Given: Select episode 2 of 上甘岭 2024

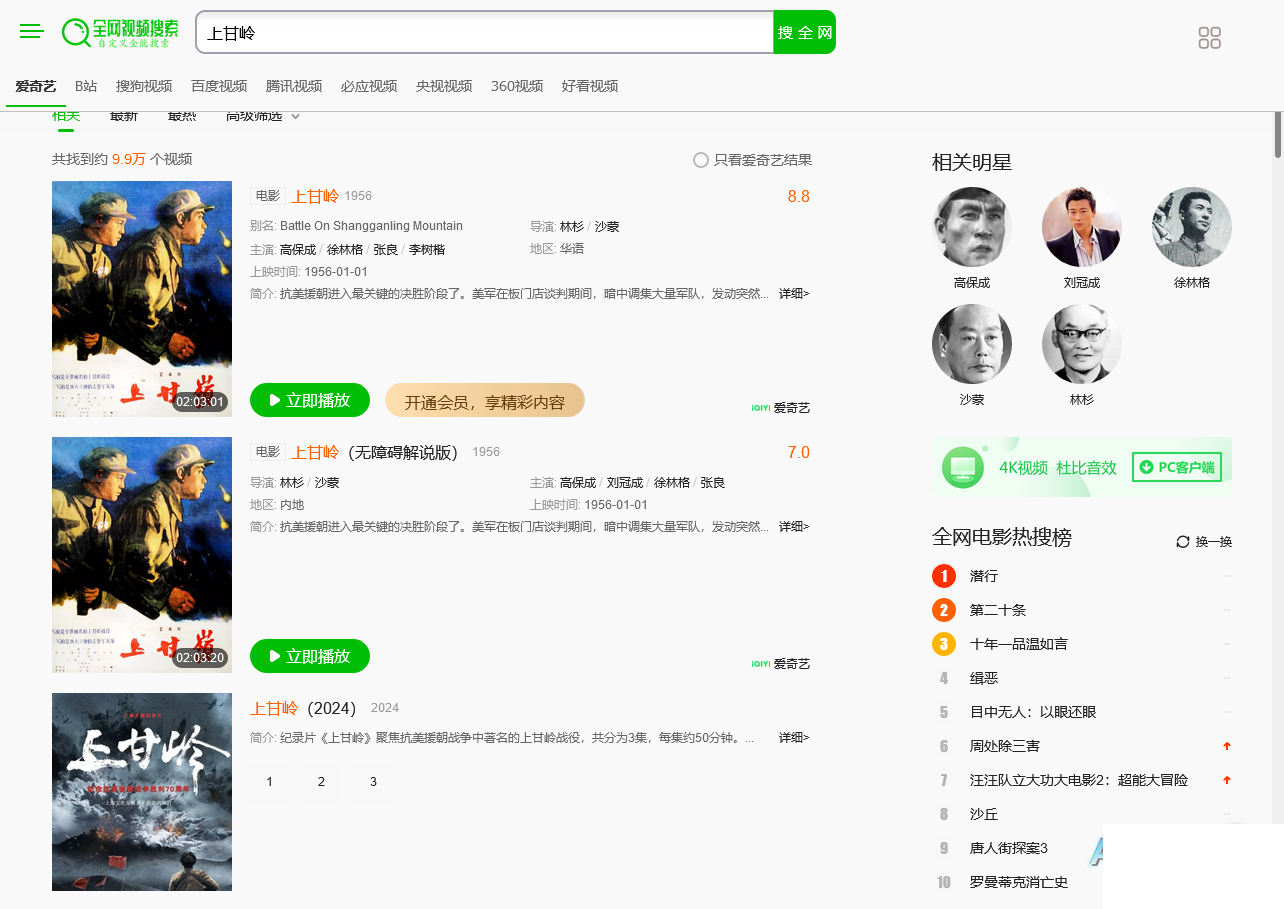Looking at the screenshot, I should coord(321,781).
